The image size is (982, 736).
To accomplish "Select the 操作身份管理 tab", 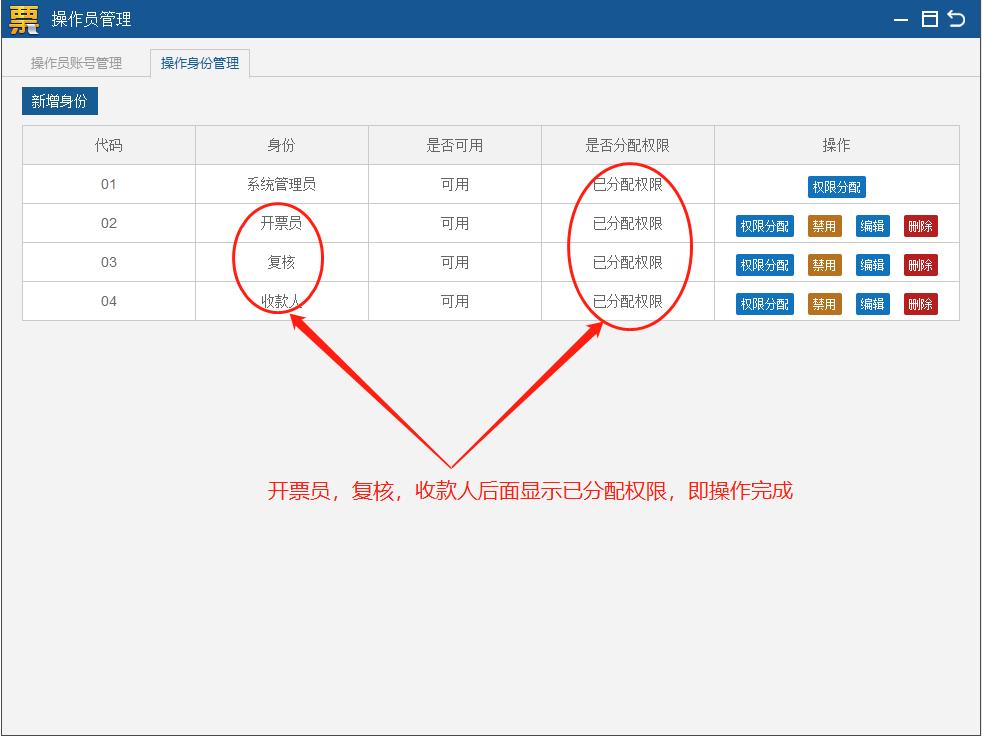I will coord(200,62).
